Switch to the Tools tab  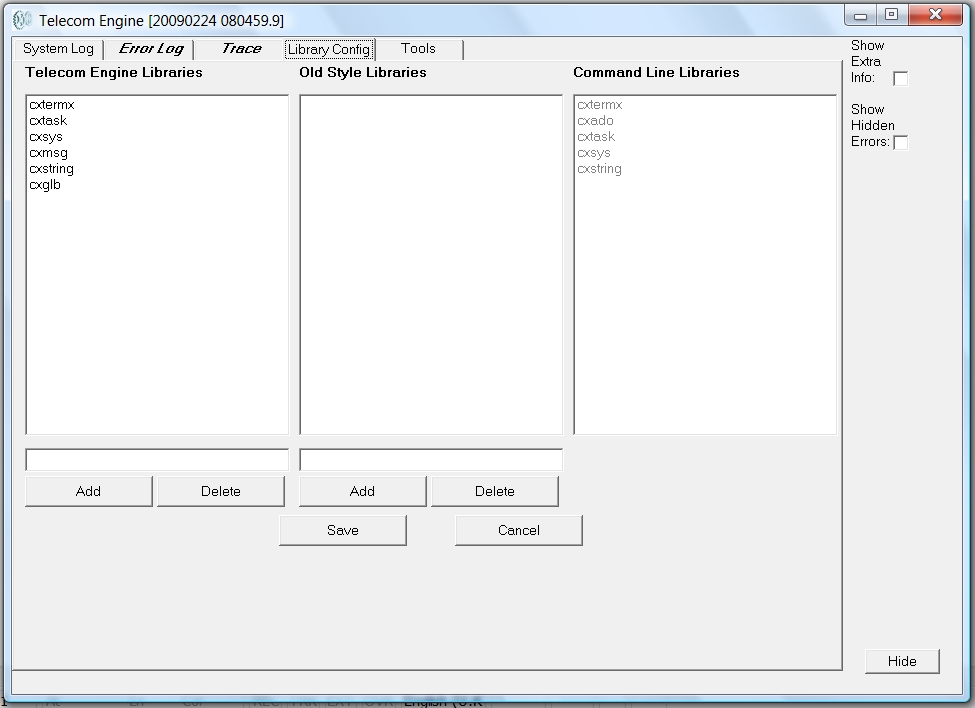coord(418,49)
